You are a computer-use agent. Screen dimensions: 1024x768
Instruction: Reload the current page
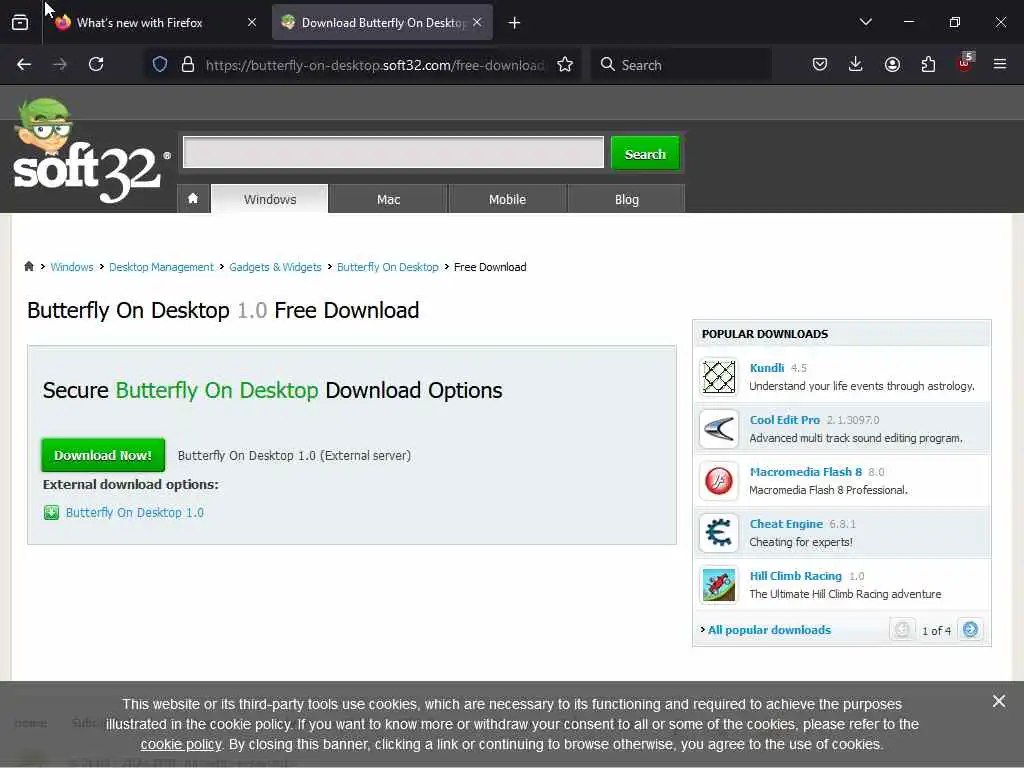(96, 65)
